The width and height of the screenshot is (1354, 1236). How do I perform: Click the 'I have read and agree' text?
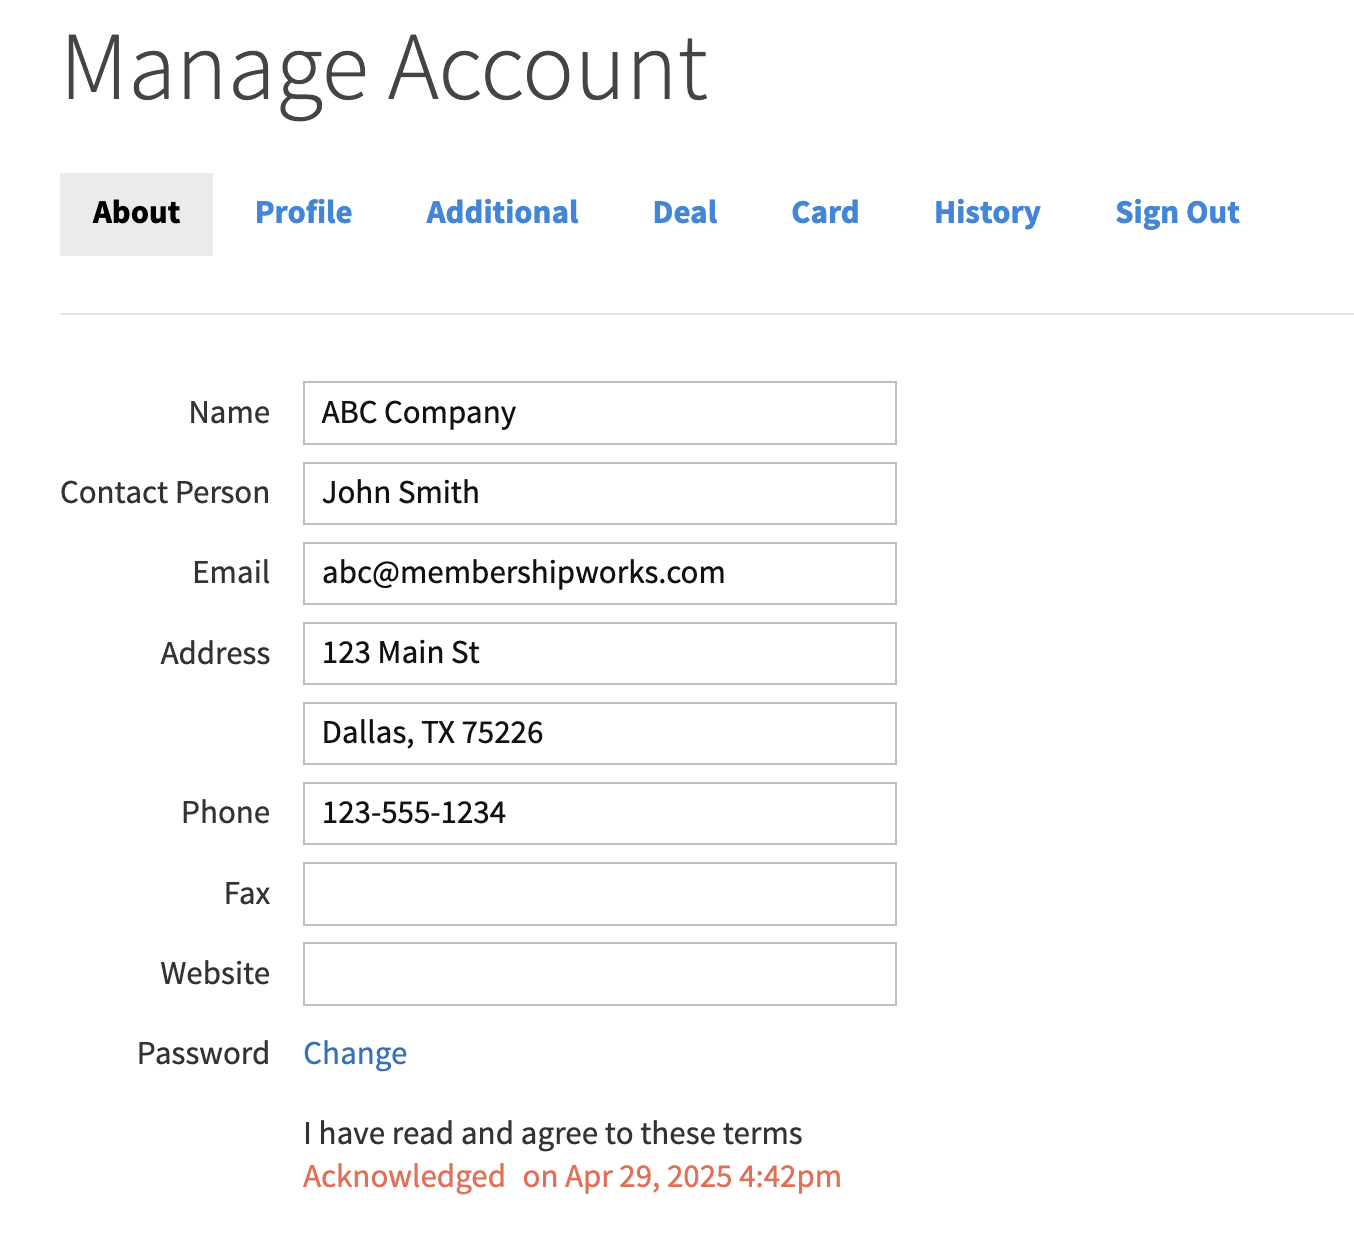(x=552, y=1133)
